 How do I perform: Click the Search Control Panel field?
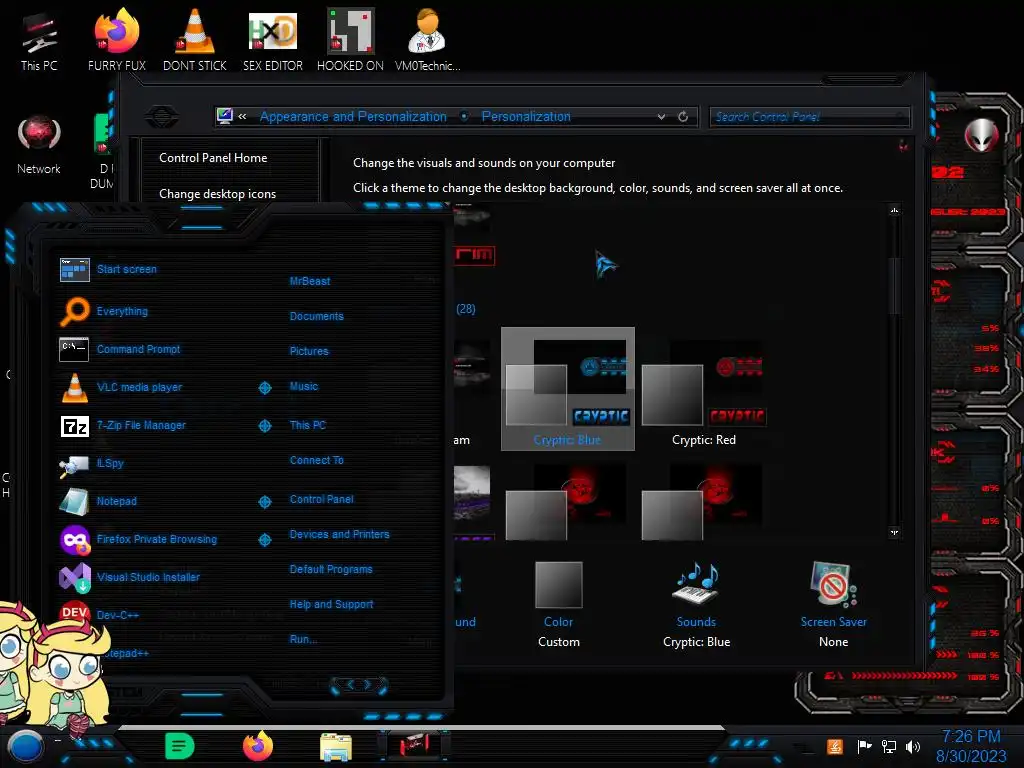coord(809,117)
